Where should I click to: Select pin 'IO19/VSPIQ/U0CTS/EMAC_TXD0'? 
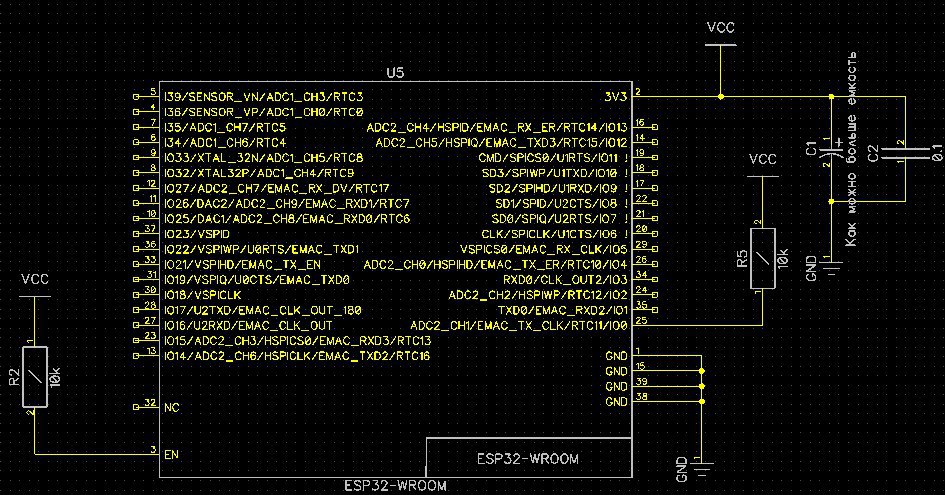(257, 280)
